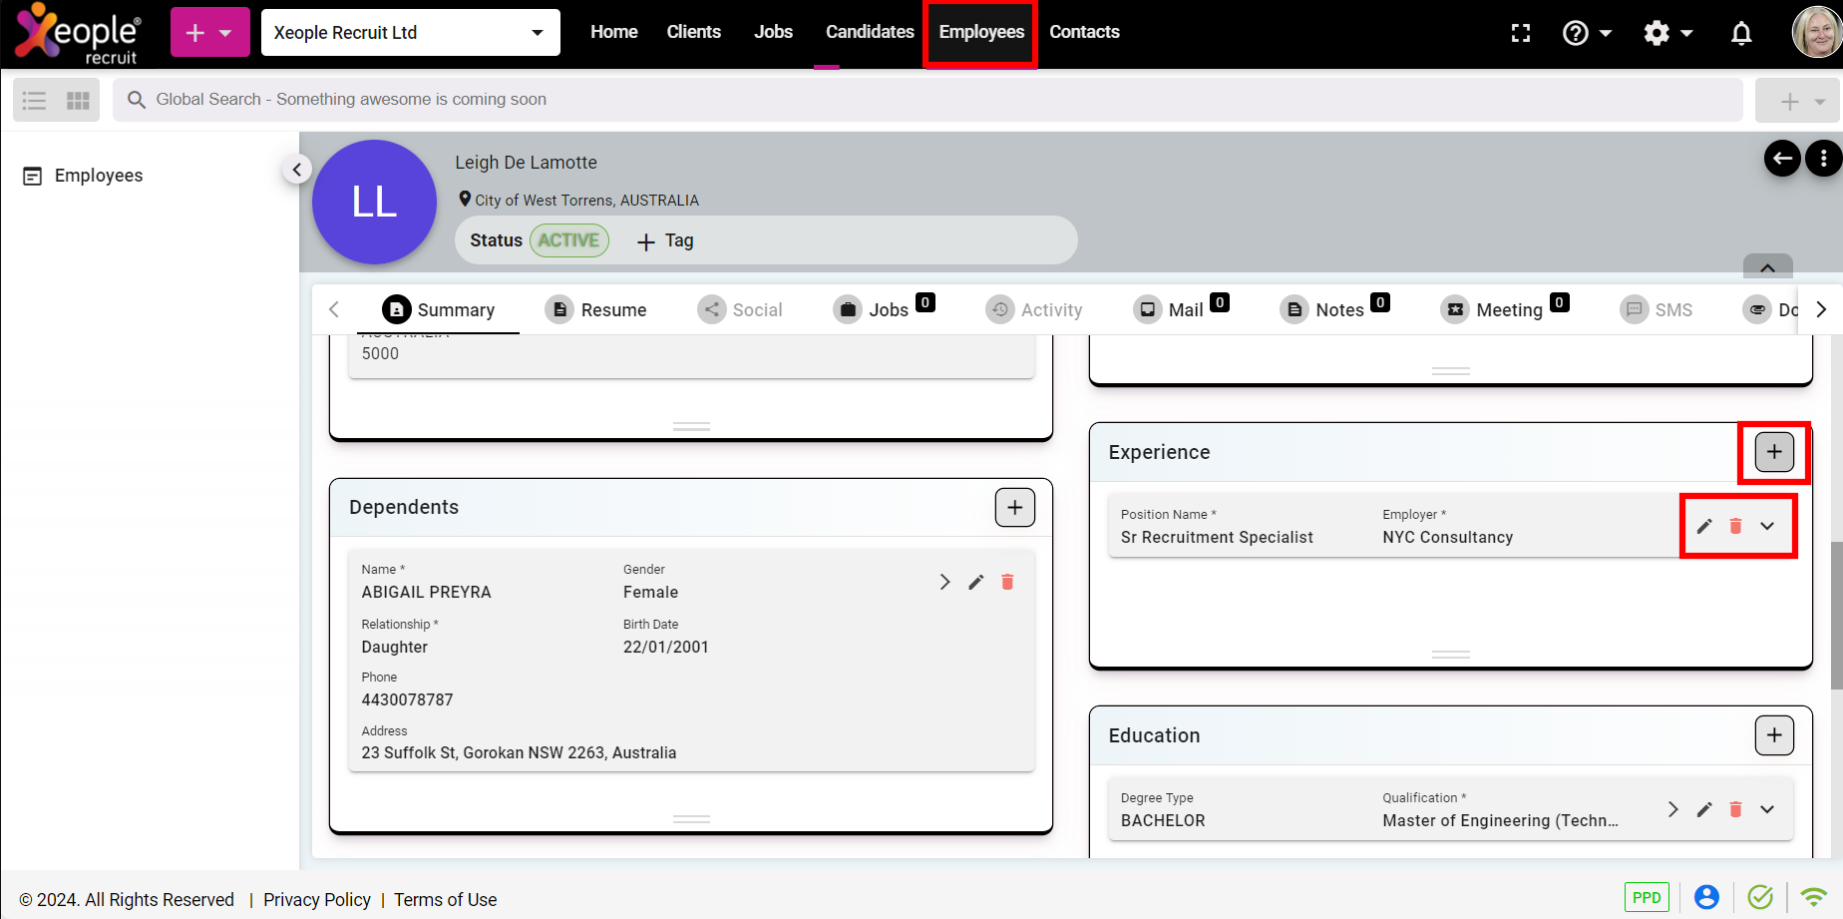
Task: Open the user profile avatar
Action: (x=1816, y=33)
